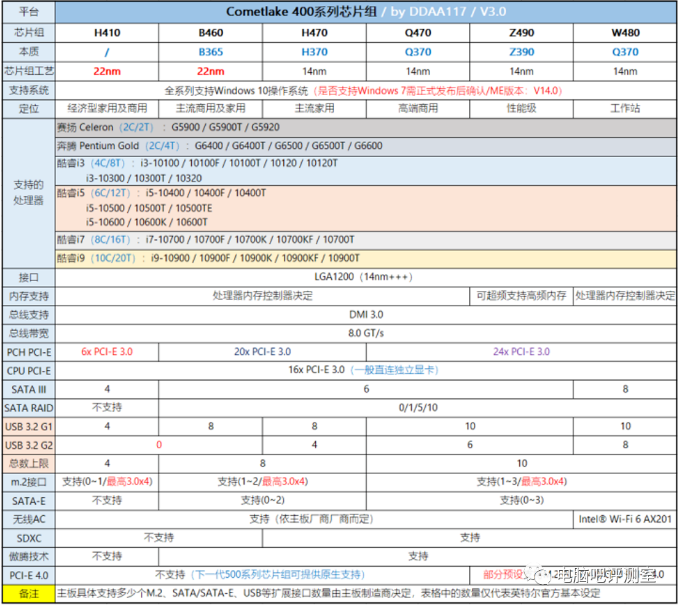Click the 总数上限 row label
Viewport: 679px width, 606px height.
coord(29,464)
